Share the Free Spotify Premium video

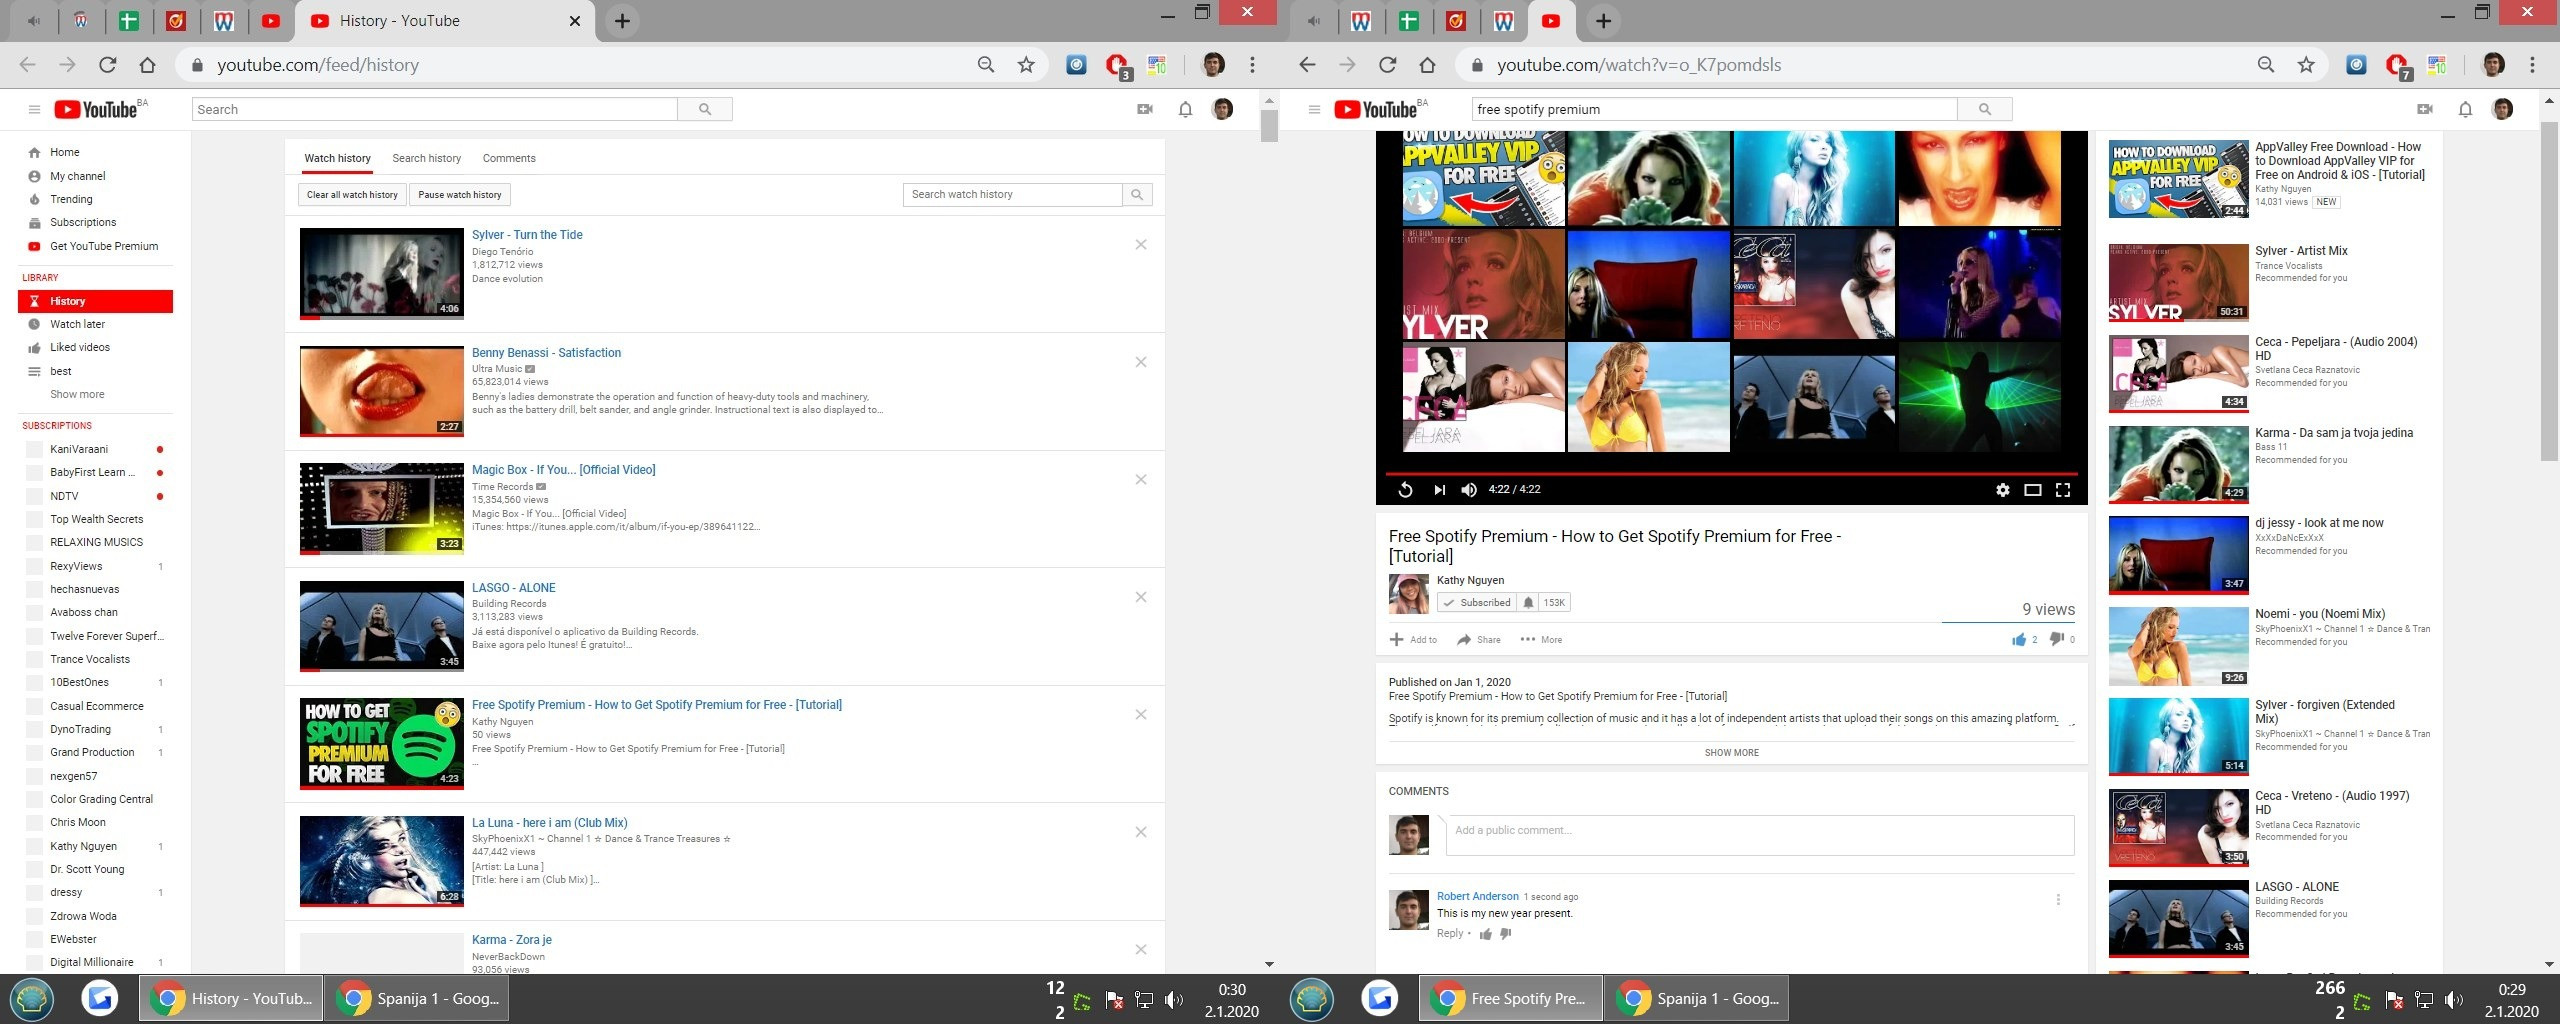(x=1478, y=640)
